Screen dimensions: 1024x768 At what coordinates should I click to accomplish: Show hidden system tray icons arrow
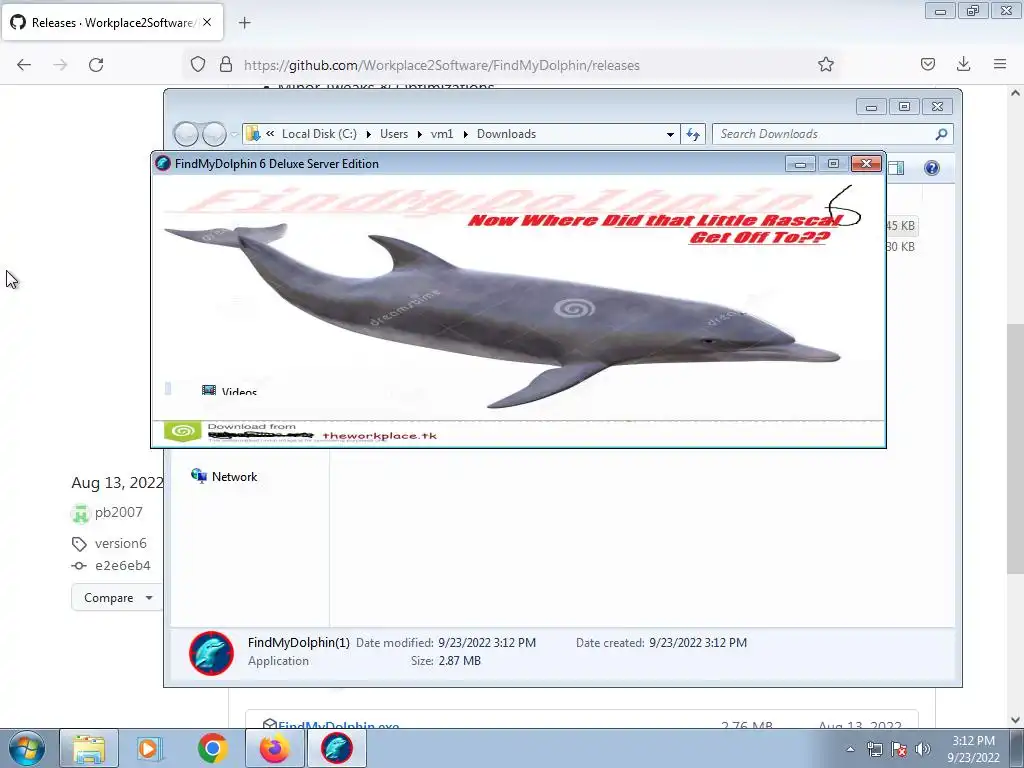(850, 749)
